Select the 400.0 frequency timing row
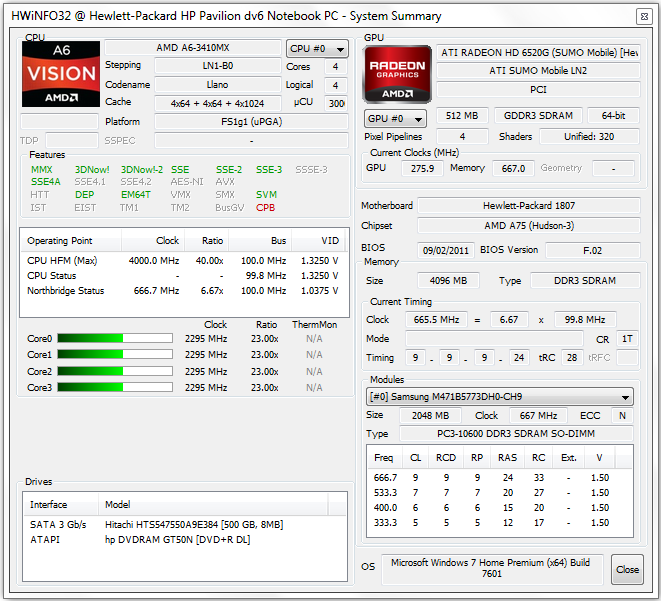661x601 pixels. click(500, 508)
